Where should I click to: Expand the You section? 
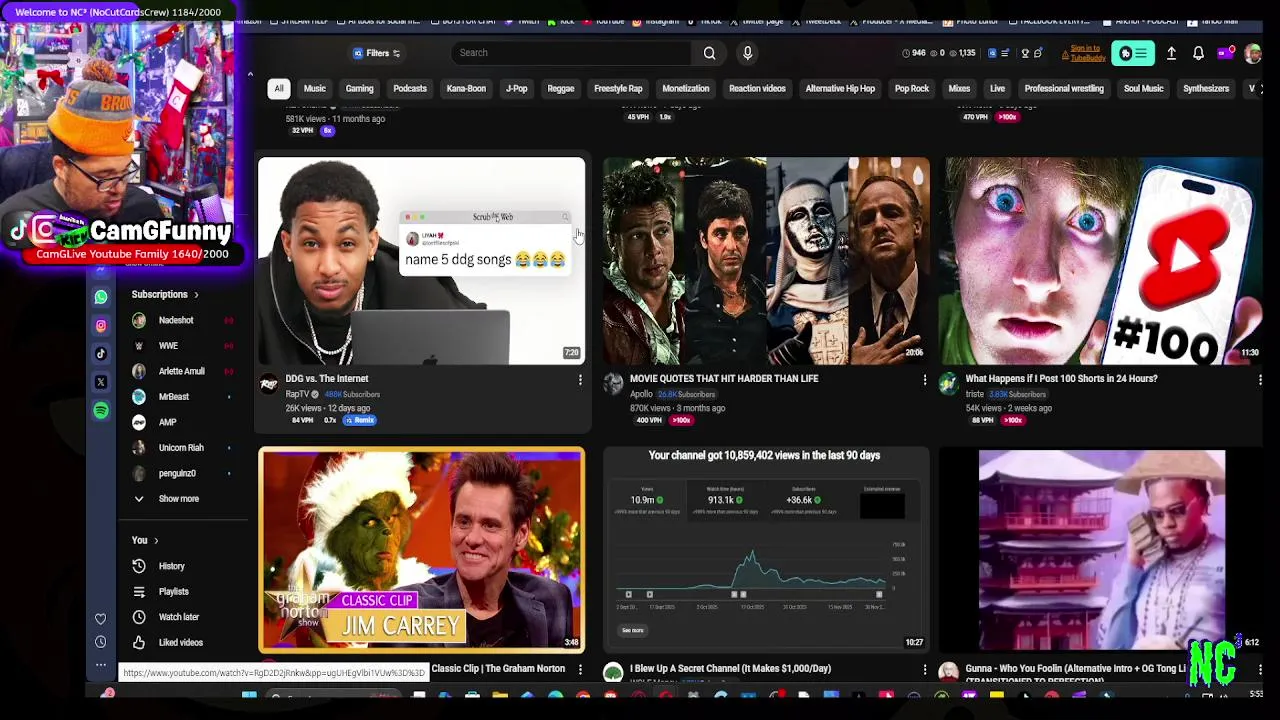tap(146, 541)
